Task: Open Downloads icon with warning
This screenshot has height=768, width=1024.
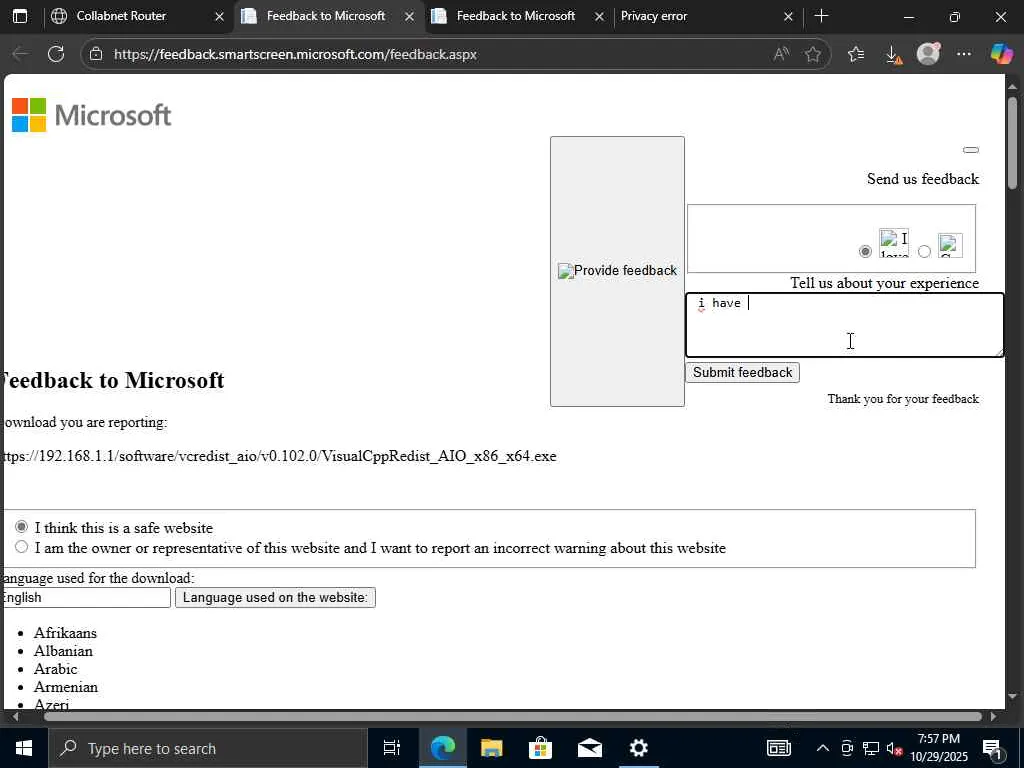Action: (893, 55)
